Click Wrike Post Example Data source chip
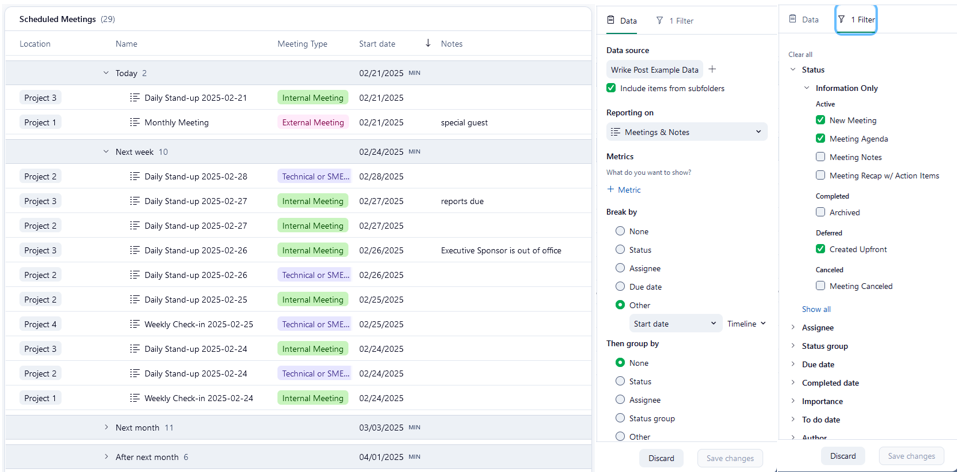The image size is (962, 474). [655, 70]
